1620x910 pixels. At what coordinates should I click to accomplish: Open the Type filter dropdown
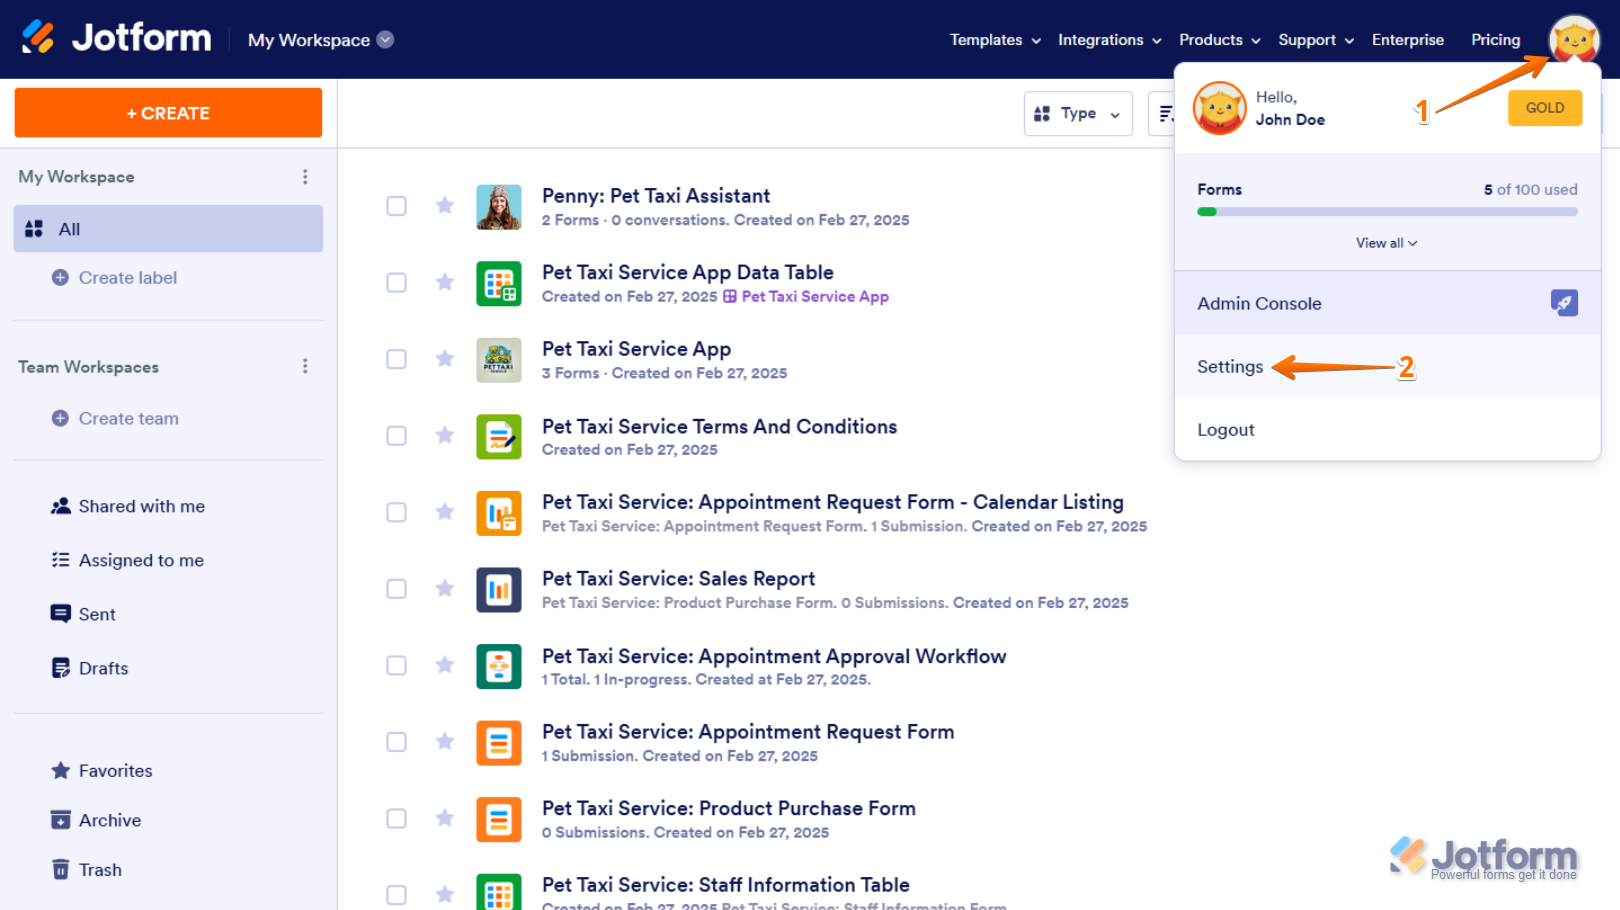1078,114
